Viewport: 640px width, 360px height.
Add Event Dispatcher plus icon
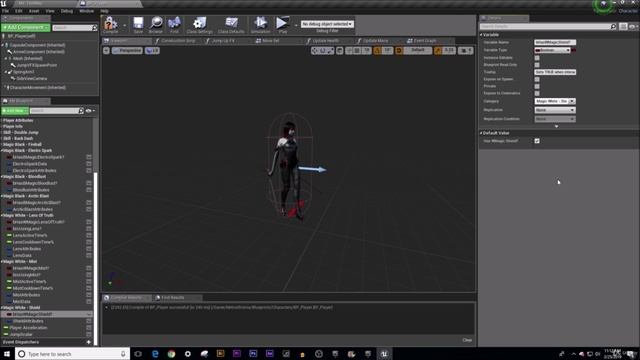(x=89, y=342)
